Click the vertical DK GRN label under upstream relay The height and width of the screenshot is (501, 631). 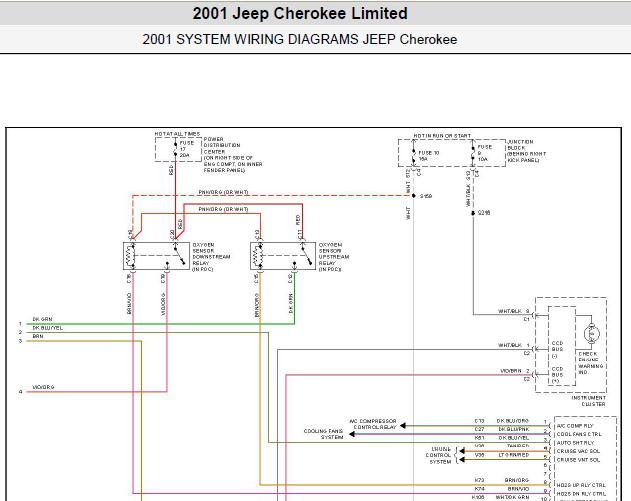point(291,303)
